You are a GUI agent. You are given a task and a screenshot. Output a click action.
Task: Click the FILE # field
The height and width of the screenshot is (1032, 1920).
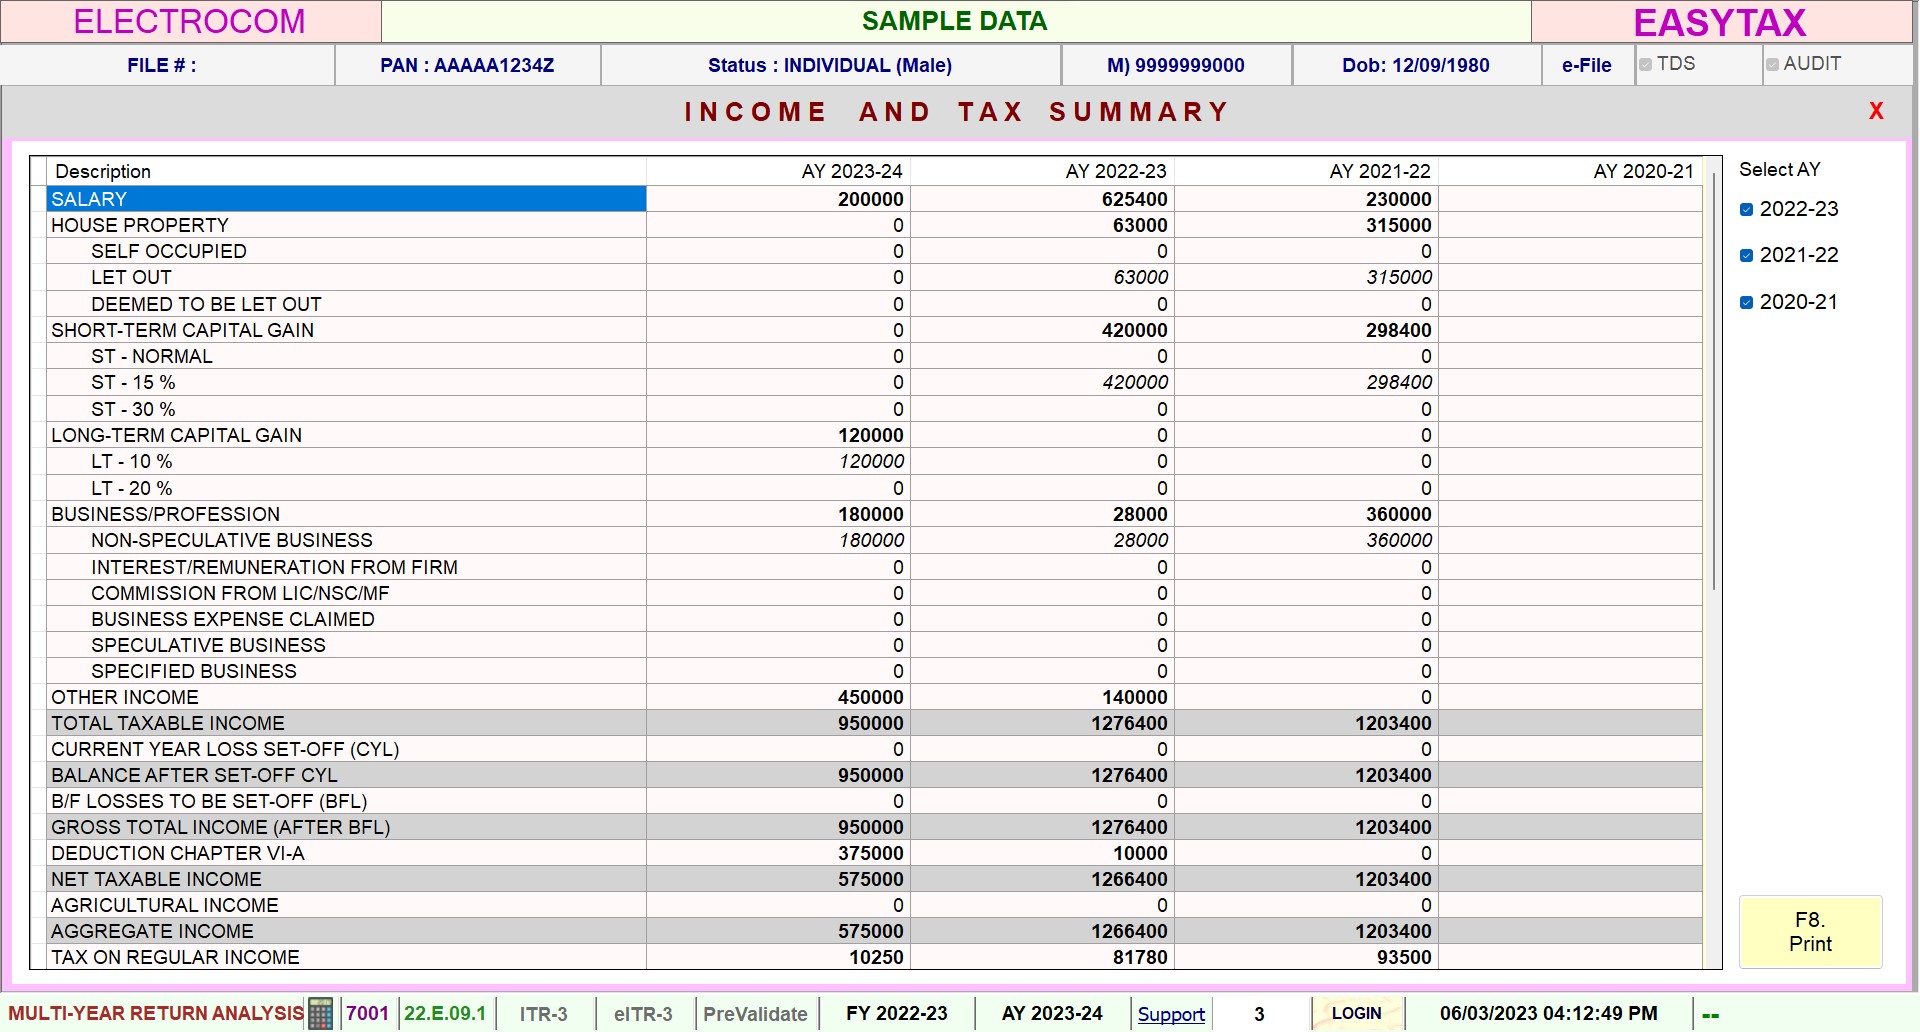pos(167,65)
